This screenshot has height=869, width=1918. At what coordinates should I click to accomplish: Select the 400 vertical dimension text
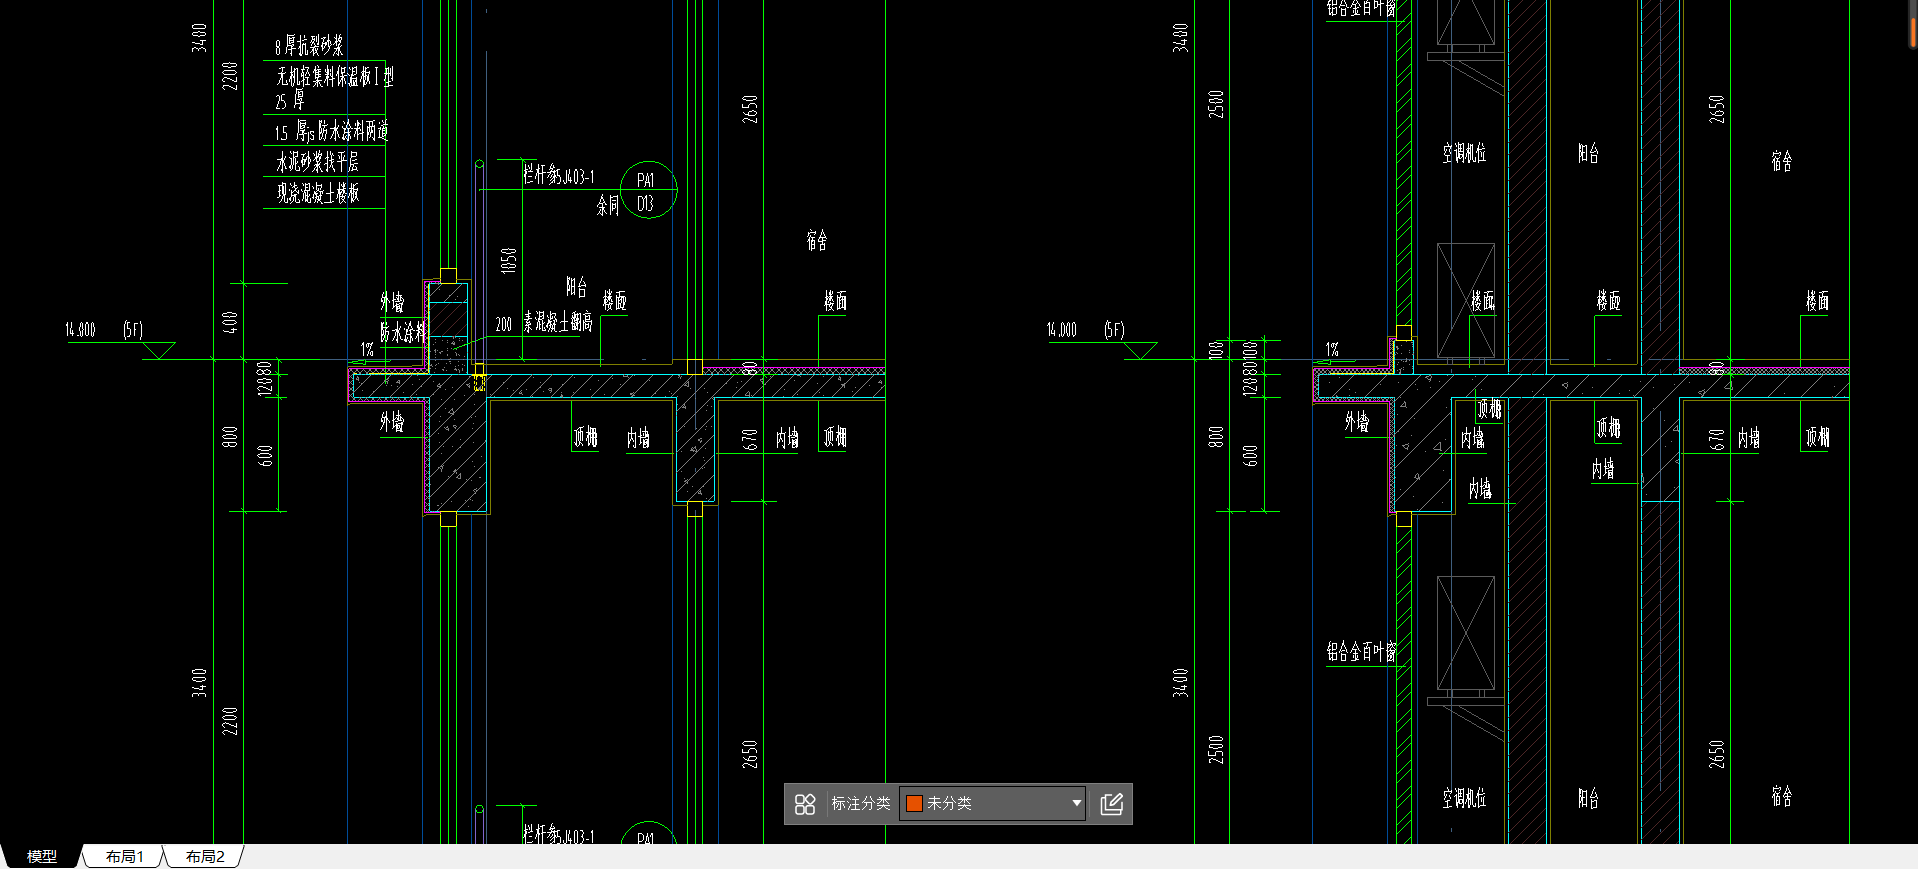[x=231, y=322]
